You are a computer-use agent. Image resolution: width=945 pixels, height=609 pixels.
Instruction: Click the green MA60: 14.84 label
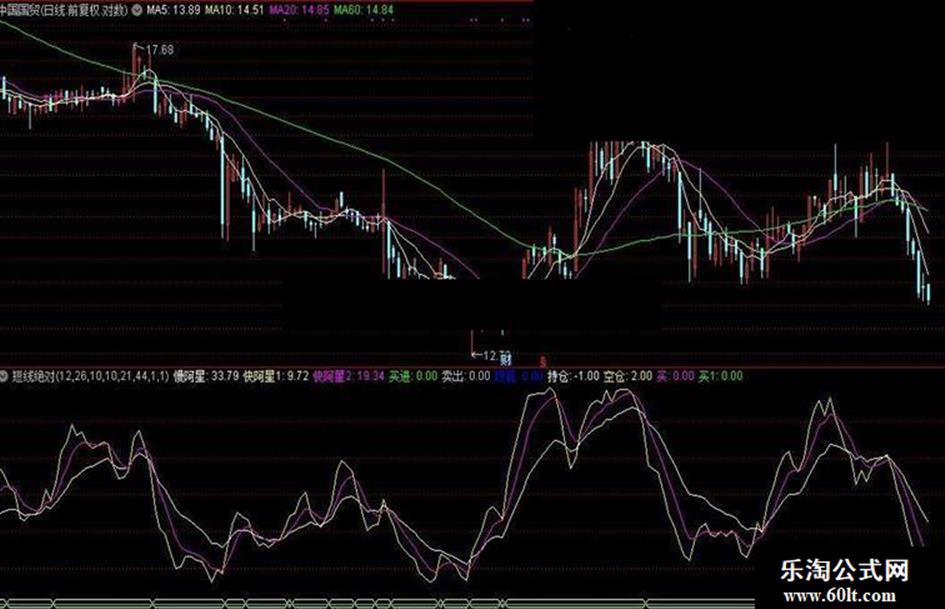pos(363,10)
